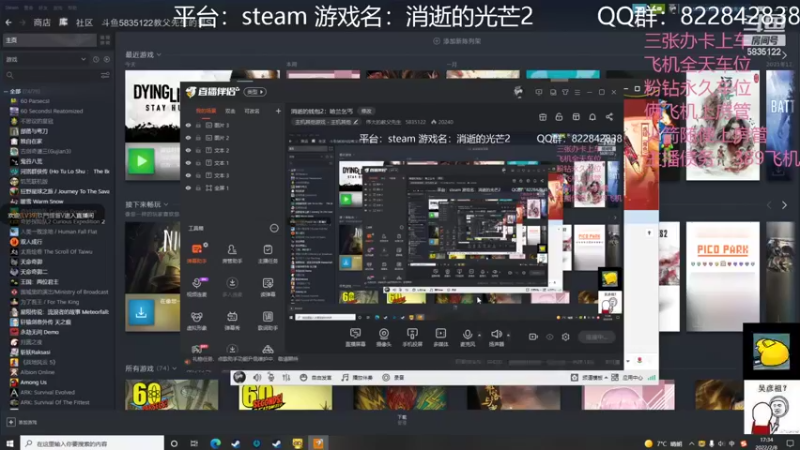Screen dimensions: 800x450
Task: Click the Steam back navigation arrow
Action: (9, 22)
